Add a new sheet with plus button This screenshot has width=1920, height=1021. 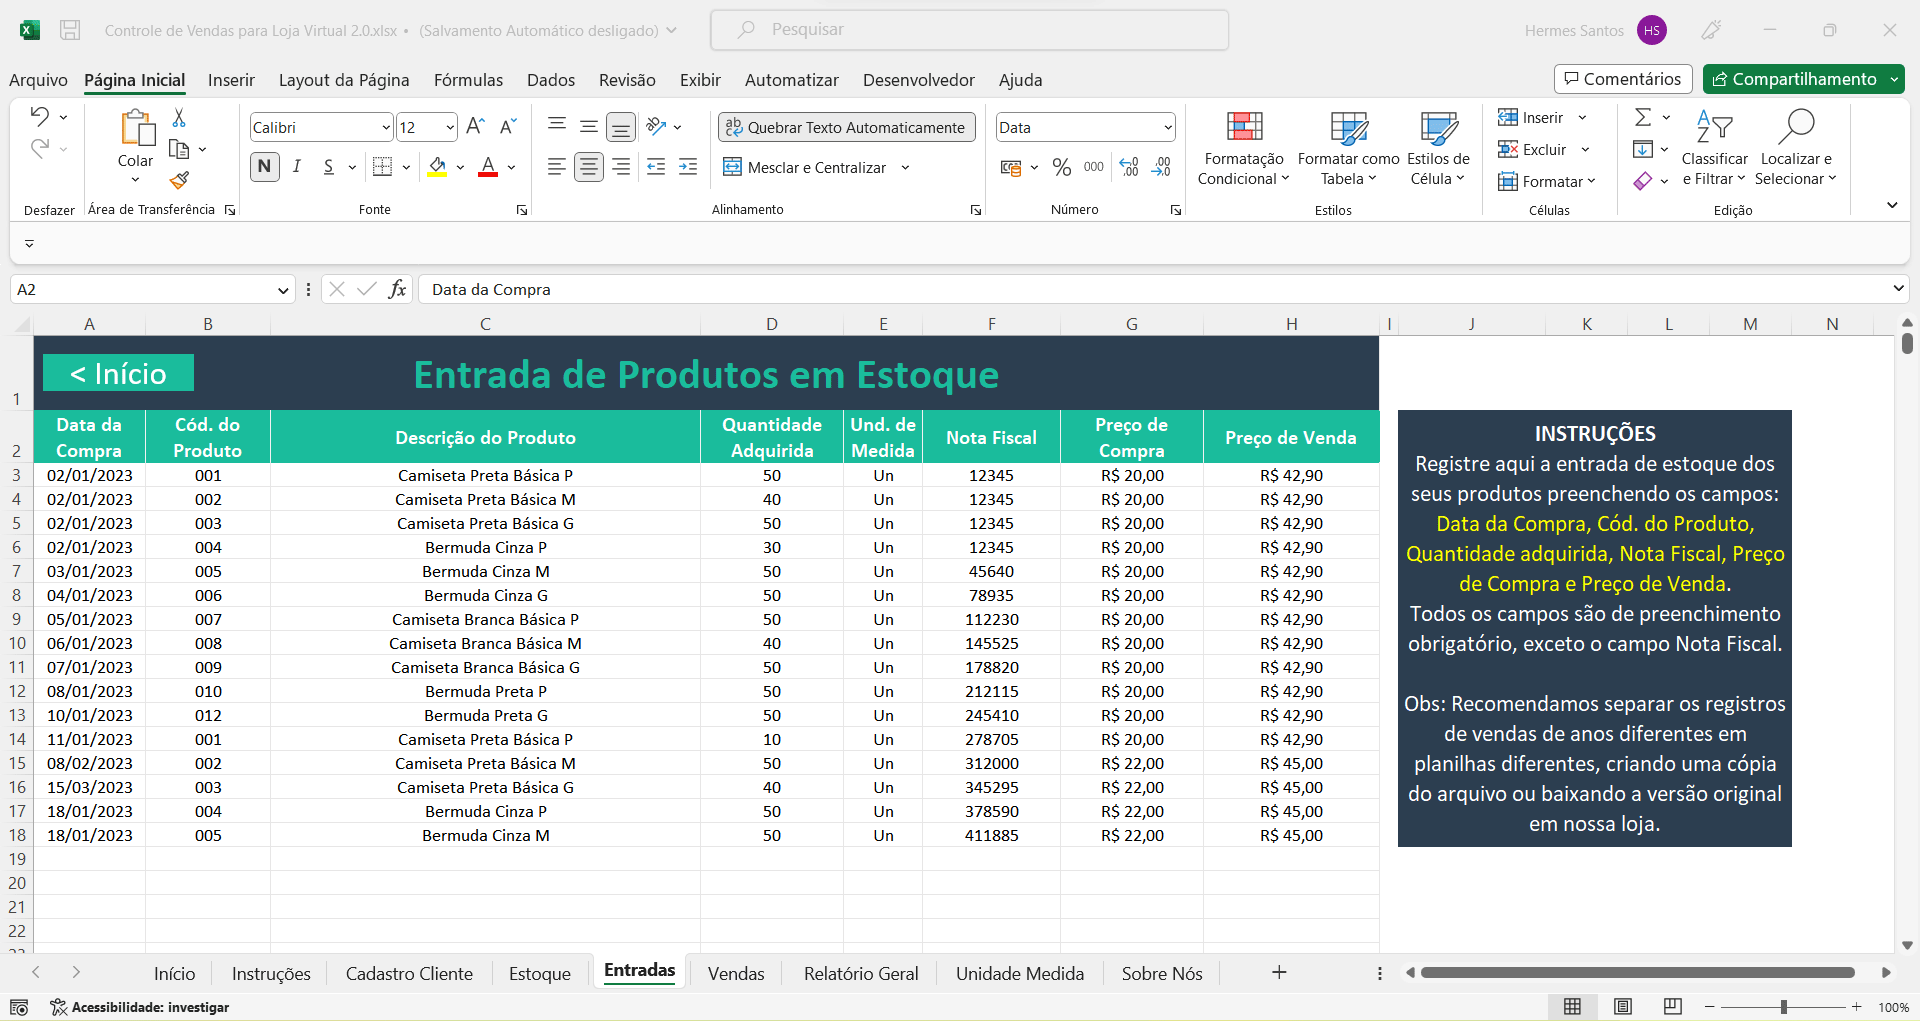point(1279,972)
